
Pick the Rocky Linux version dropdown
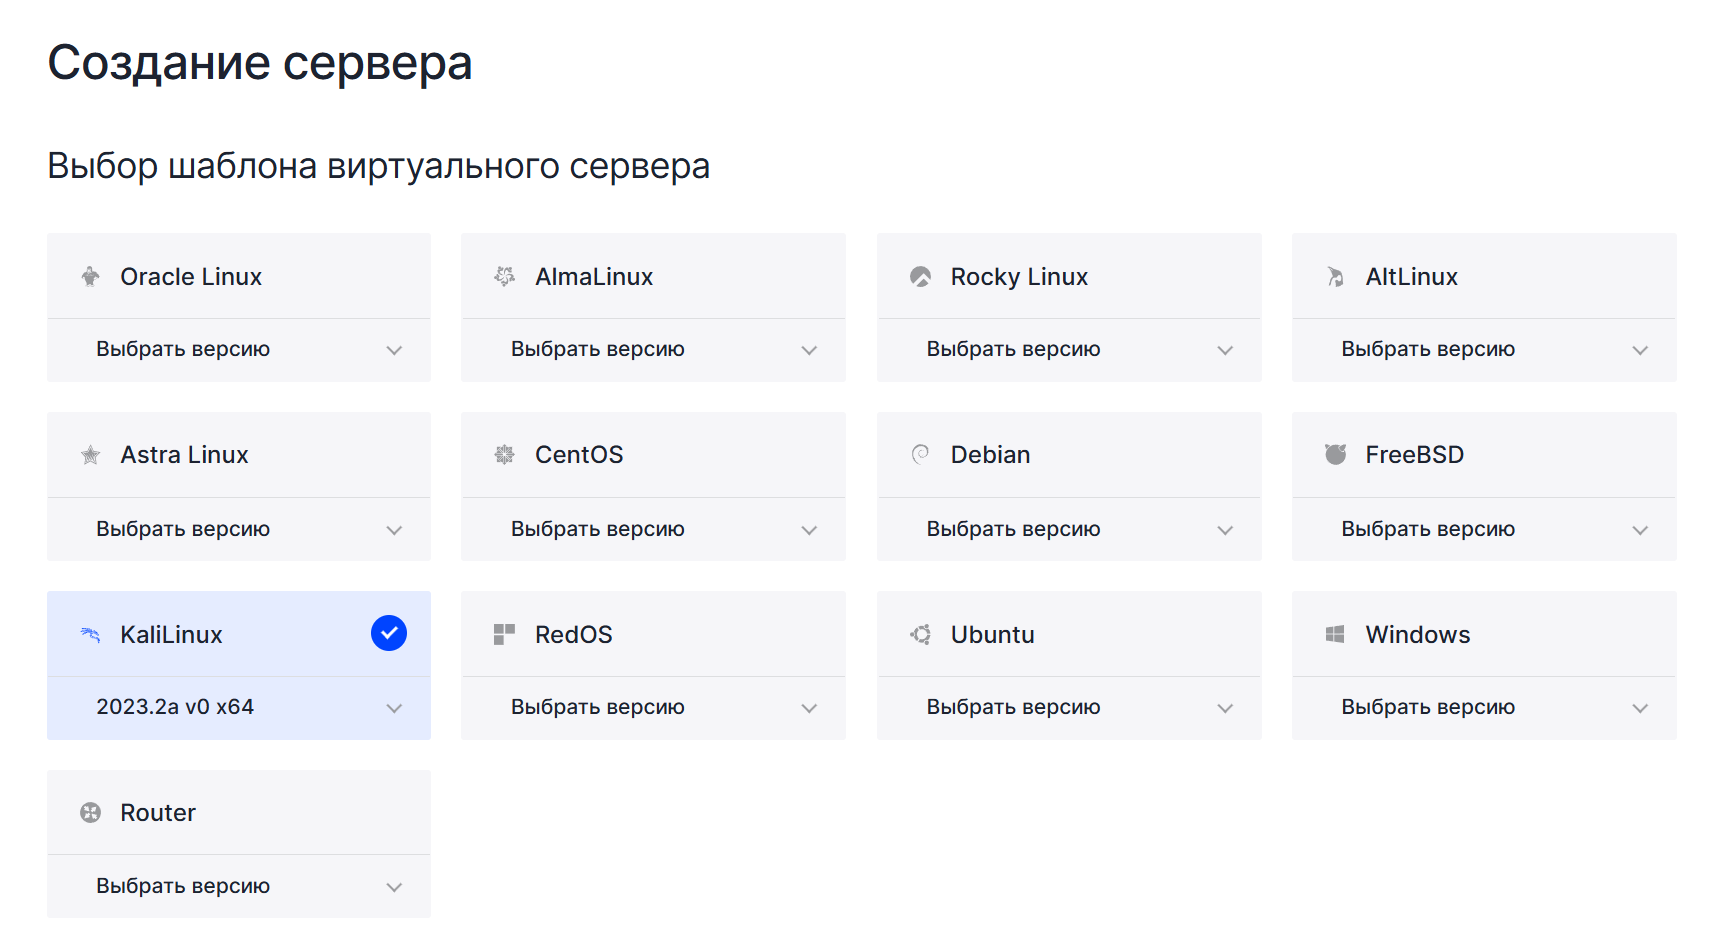1069,350
